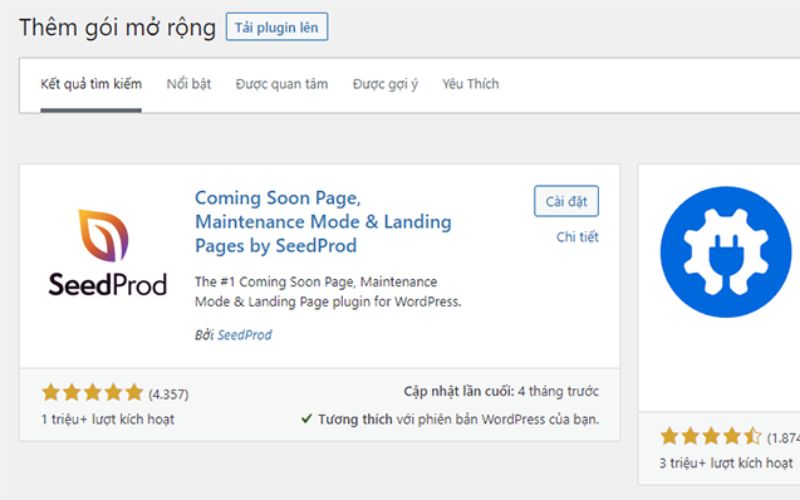Select the Kết quả tìm kiếm tab
Viewport: 800px width, 500px height.
tap(91, 84)
